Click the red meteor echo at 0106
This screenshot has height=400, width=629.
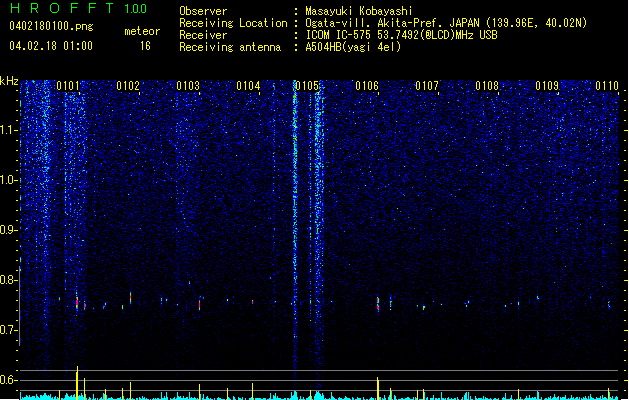[378, 304]
